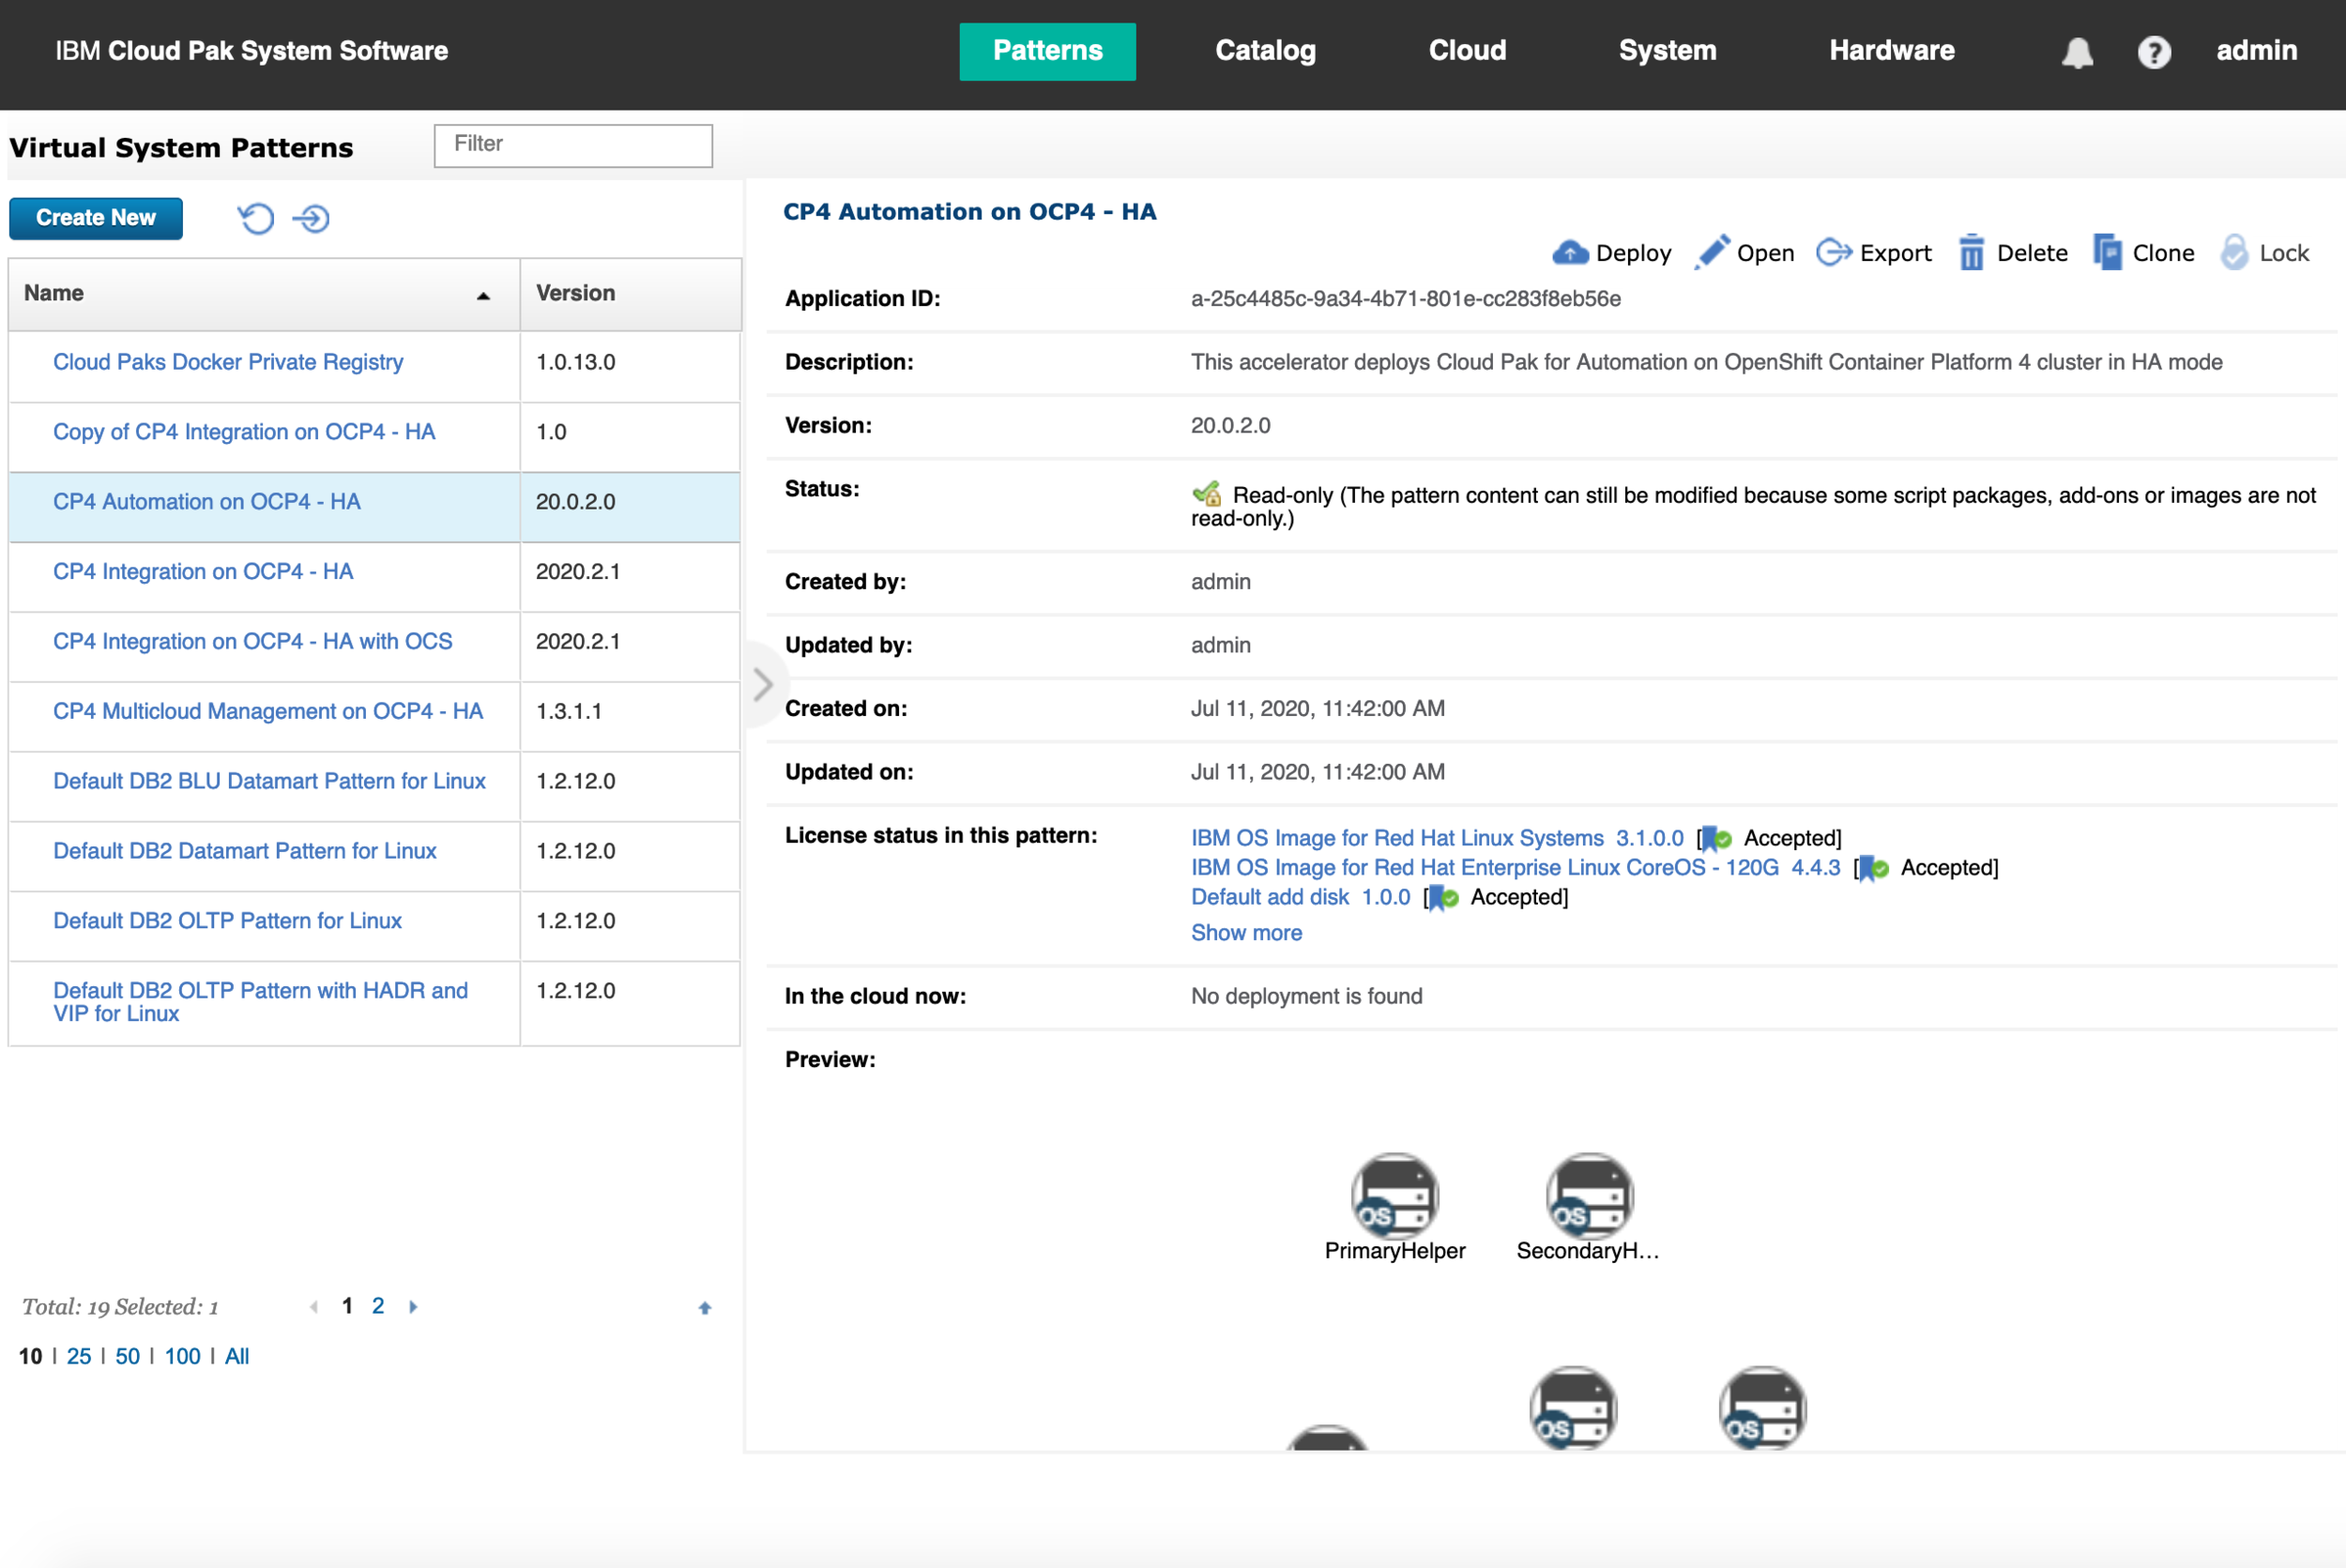Collapse the details pane using the chevron

[x=763, y=685]
